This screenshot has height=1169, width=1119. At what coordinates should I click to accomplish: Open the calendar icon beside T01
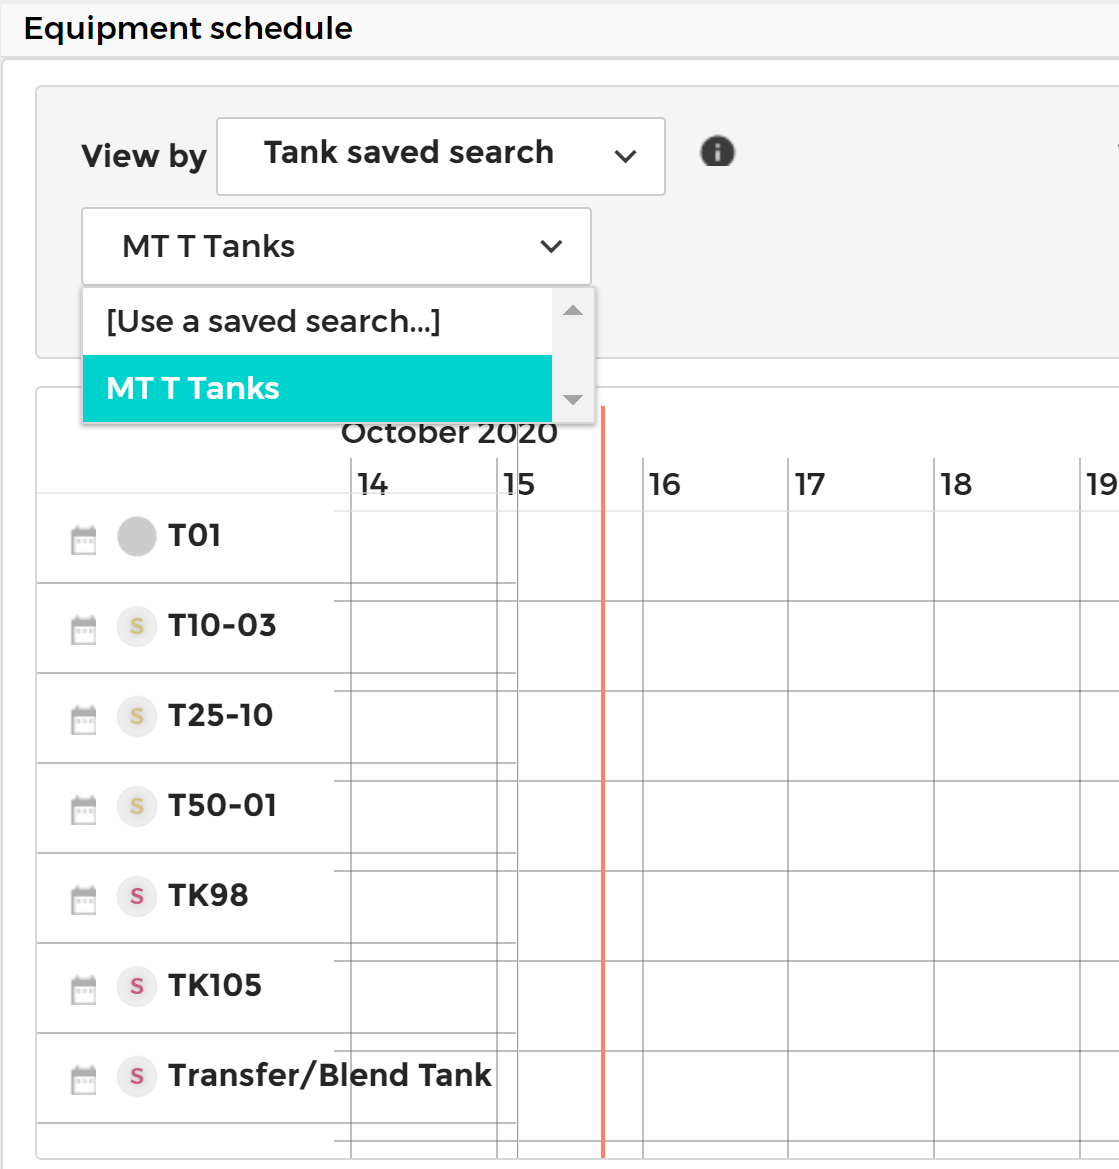pyautogui.click(x=83, y=537)
